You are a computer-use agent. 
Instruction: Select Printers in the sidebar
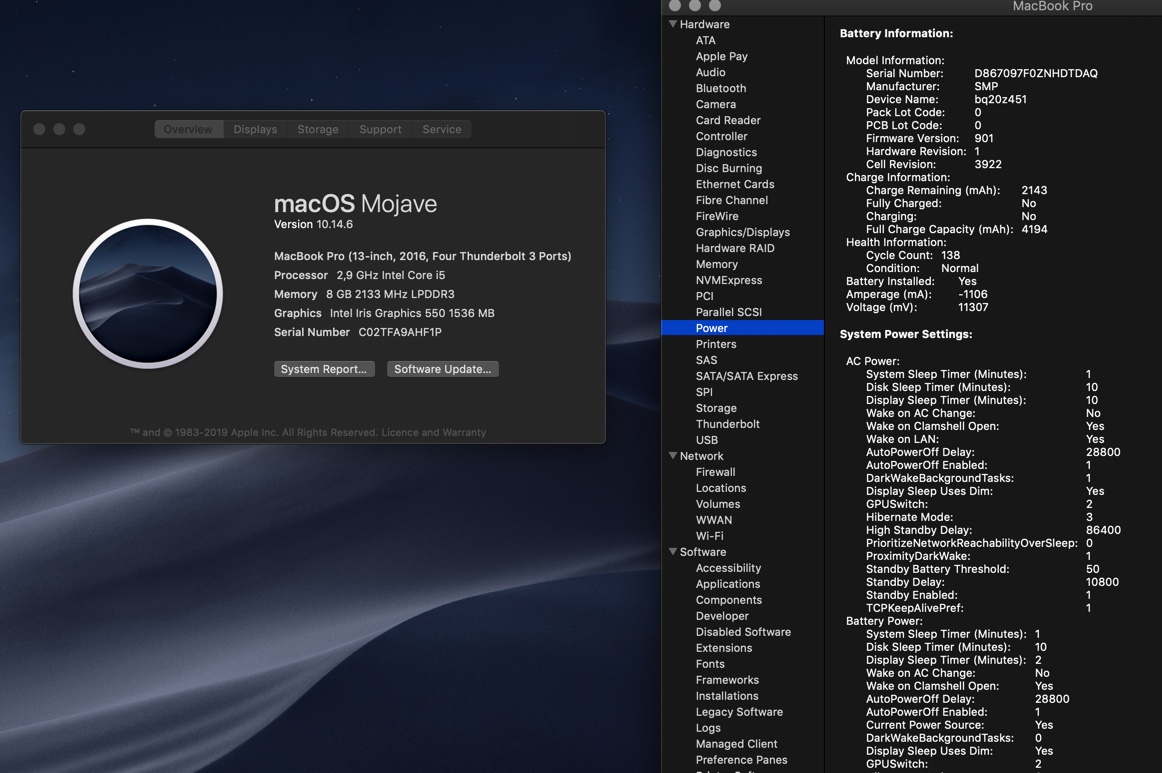click(x=716, y=344)
